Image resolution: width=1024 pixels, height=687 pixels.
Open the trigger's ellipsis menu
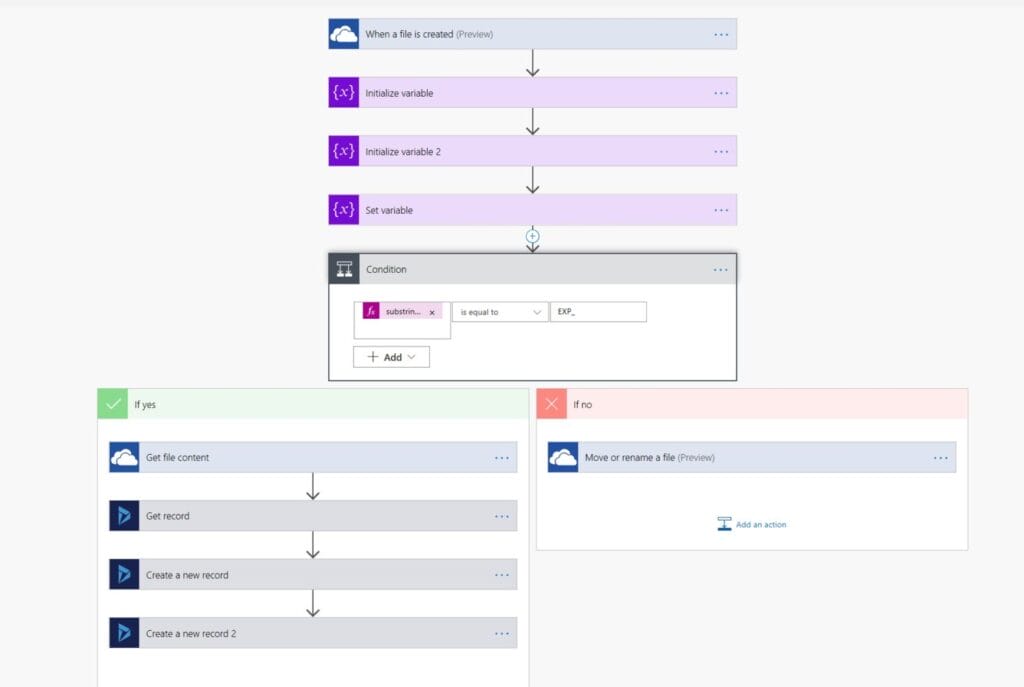pyautogui.click(x=721, y=33)
